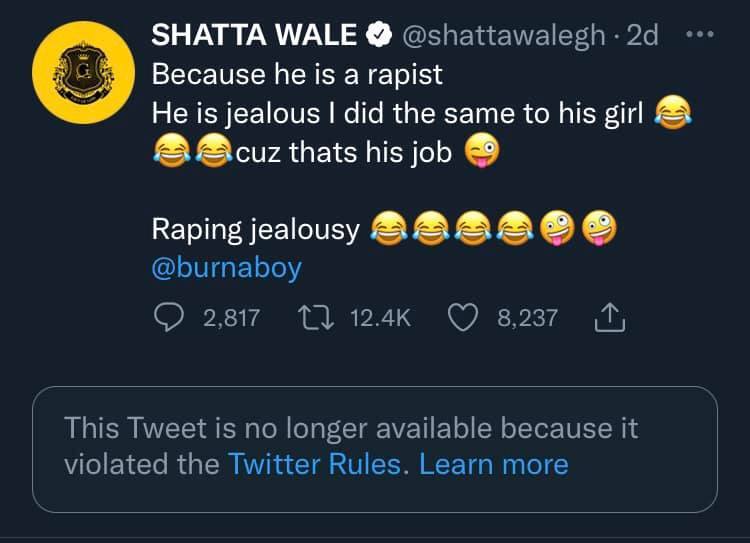Open the Twitter Rules link
Screen dimensions: 750x543
click(314, 464)
